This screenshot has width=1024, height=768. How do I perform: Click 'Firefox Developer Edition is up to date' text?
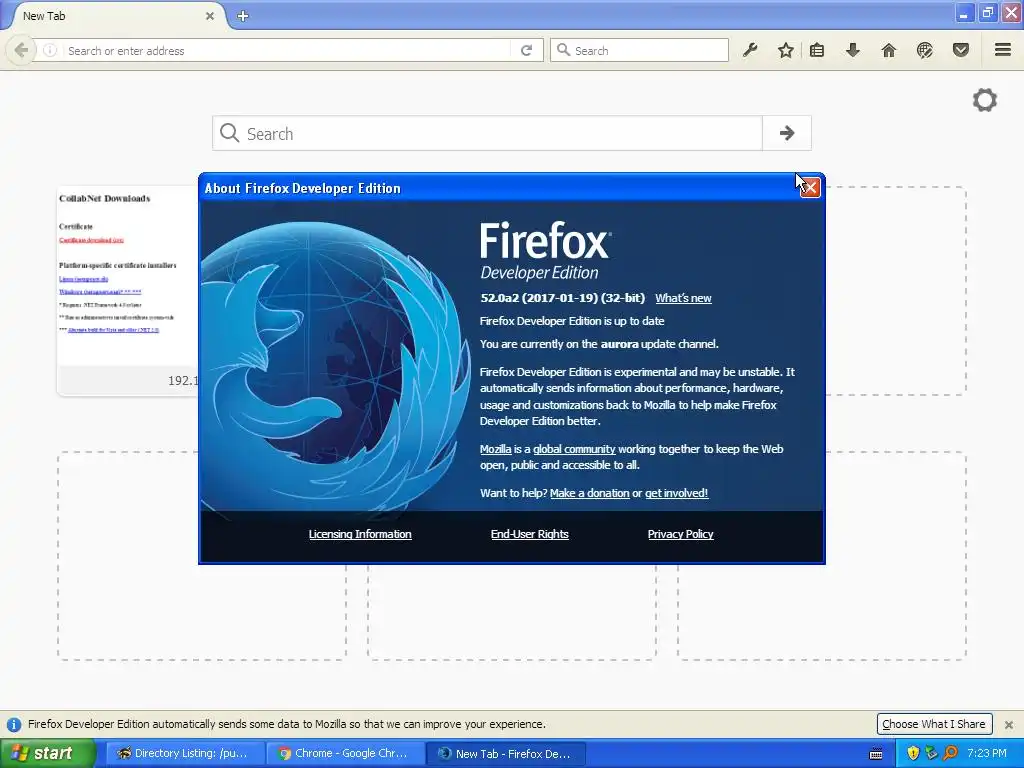pos(572,321)
